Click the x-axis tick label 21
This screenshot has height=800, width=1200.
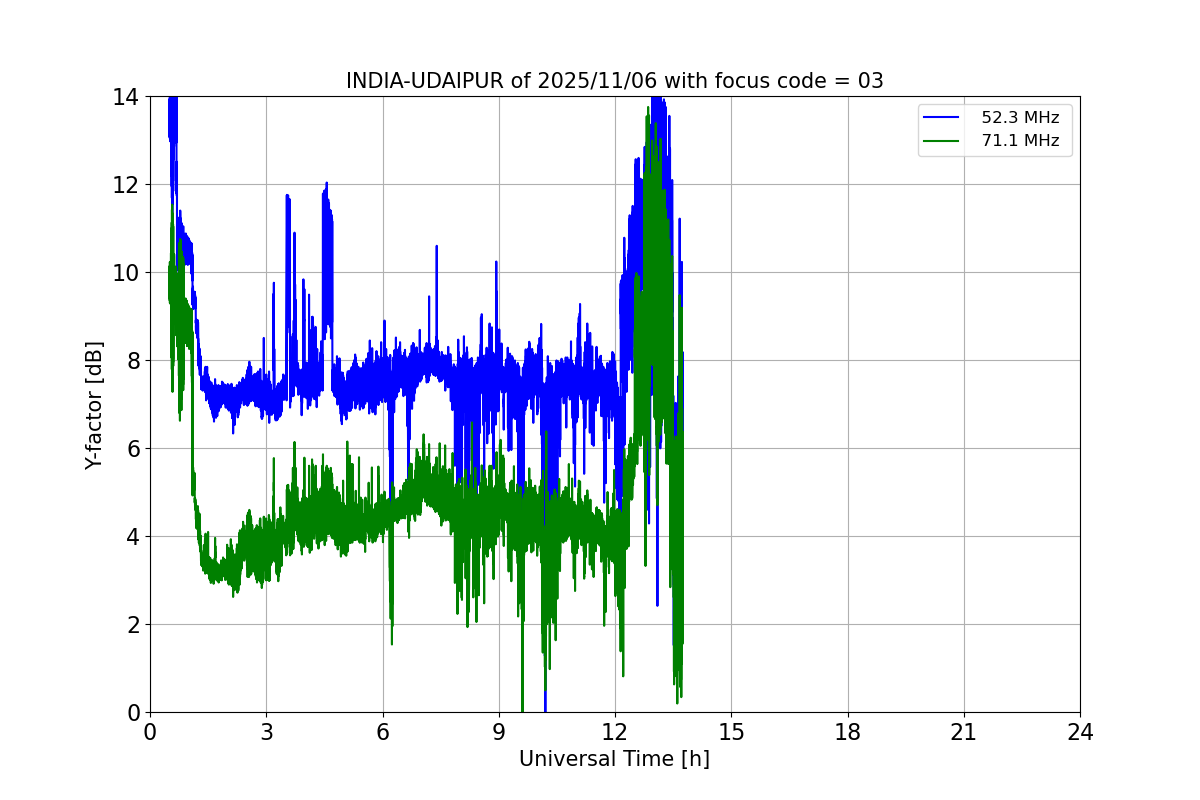[964, 732]
